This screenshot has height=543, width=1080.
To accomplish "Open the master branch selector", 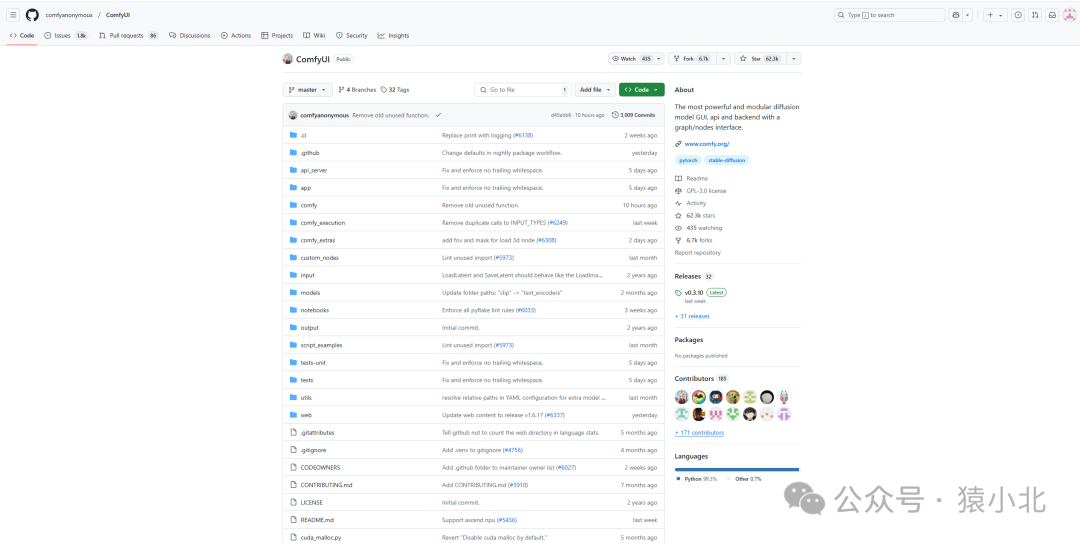I will point(307,90).
